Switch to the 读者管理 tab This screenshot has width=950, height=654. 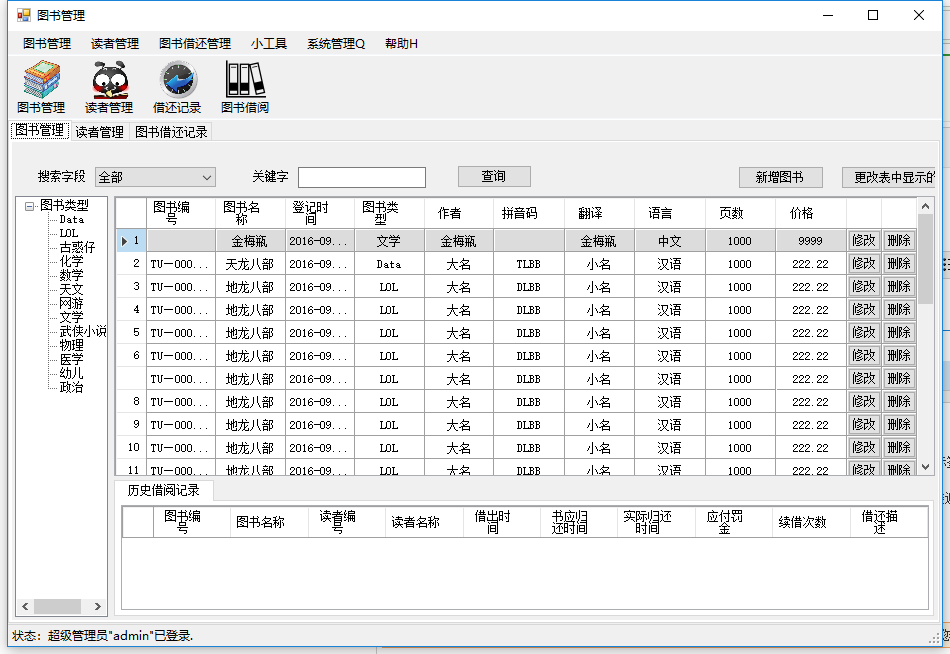coord(99,132)
